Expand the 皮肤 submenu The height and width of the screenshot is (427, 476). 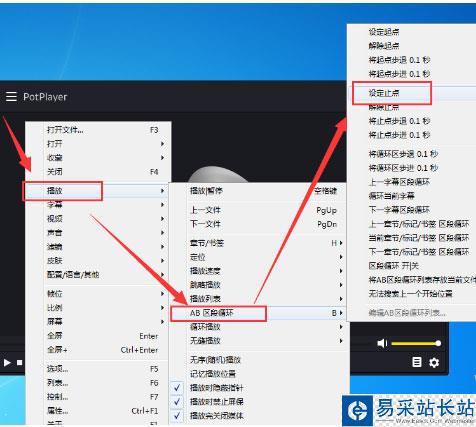point(98,260)
